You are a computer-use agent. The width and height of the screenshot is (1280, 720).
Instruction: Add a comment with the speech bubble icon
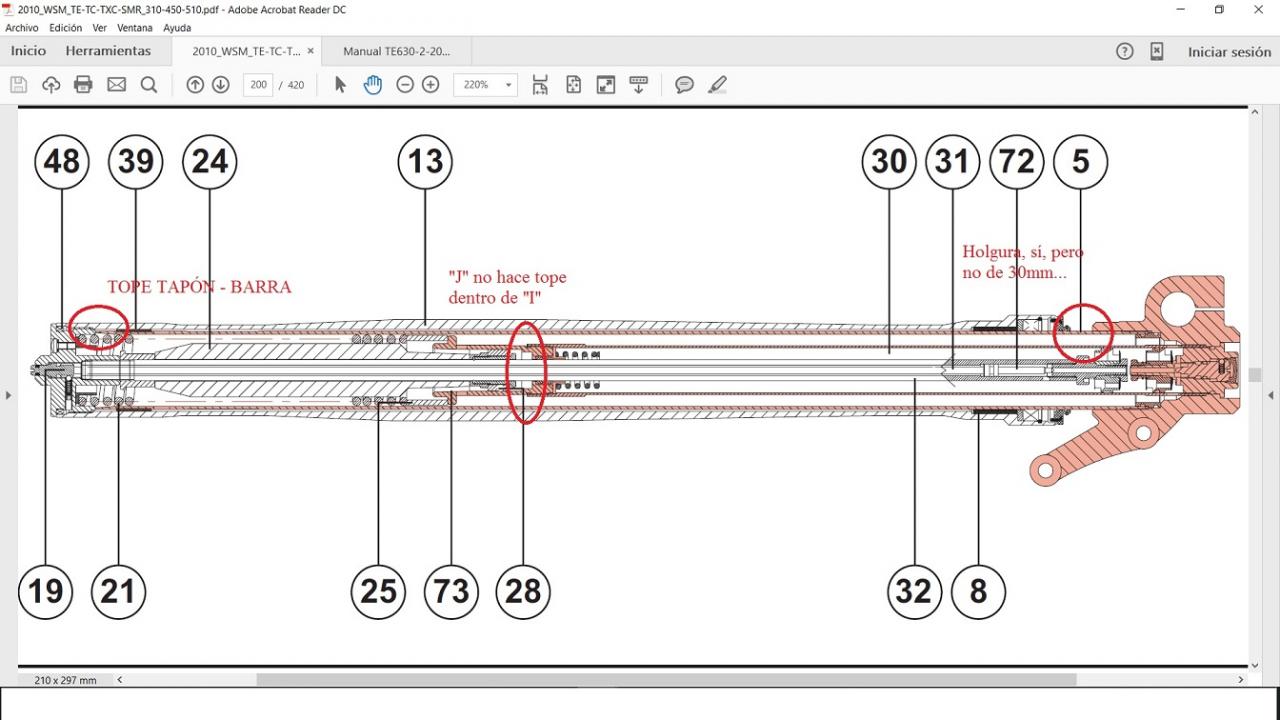pyautogui.click(x=684, y=85)
